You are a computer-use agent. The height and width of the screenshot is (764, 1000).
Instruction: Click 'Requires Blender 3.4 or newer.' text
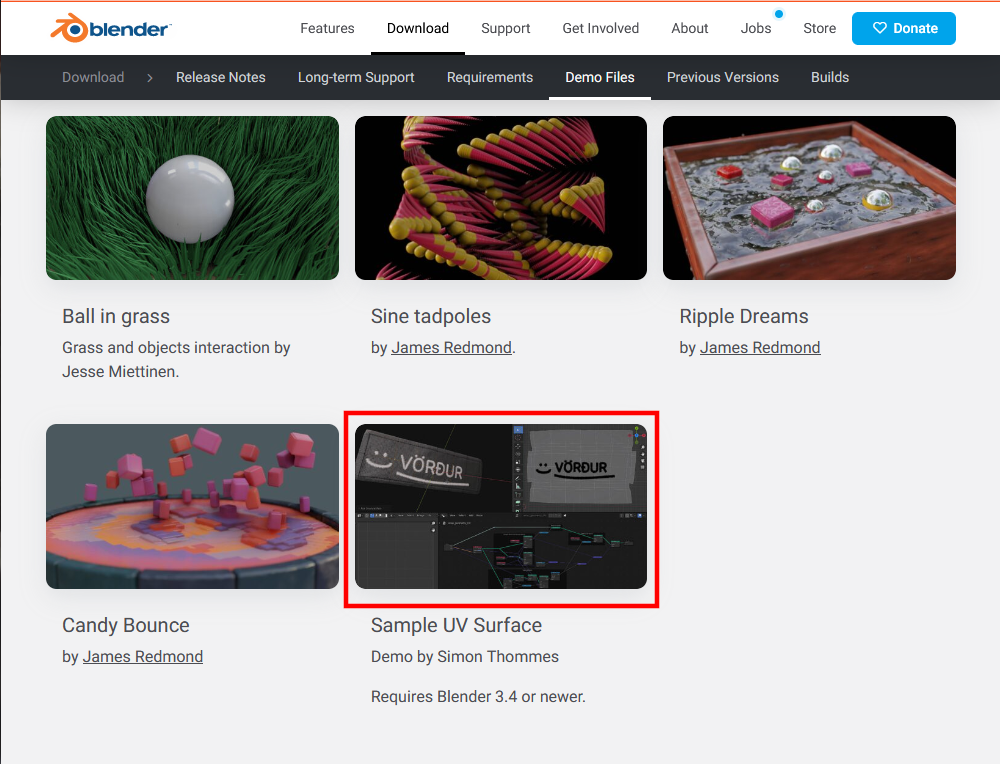[x=478, y=696]
